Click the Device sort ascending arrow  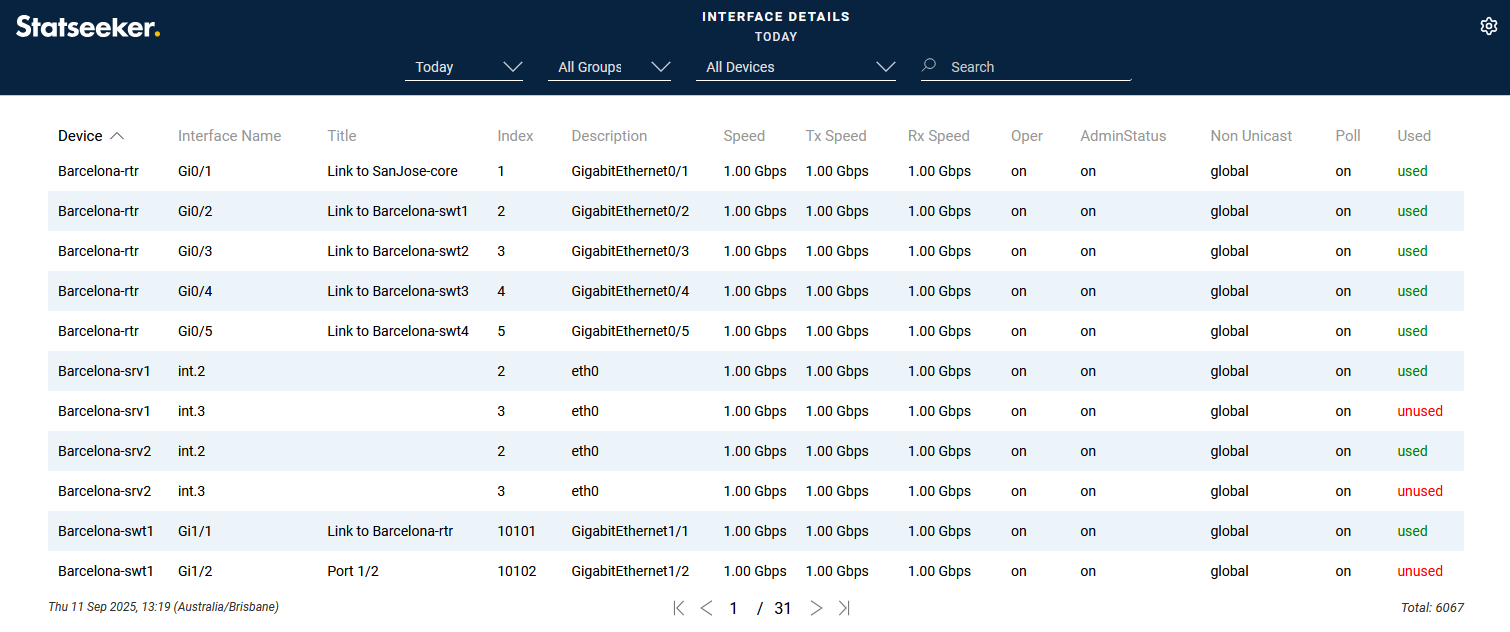[x=117, y=136]
